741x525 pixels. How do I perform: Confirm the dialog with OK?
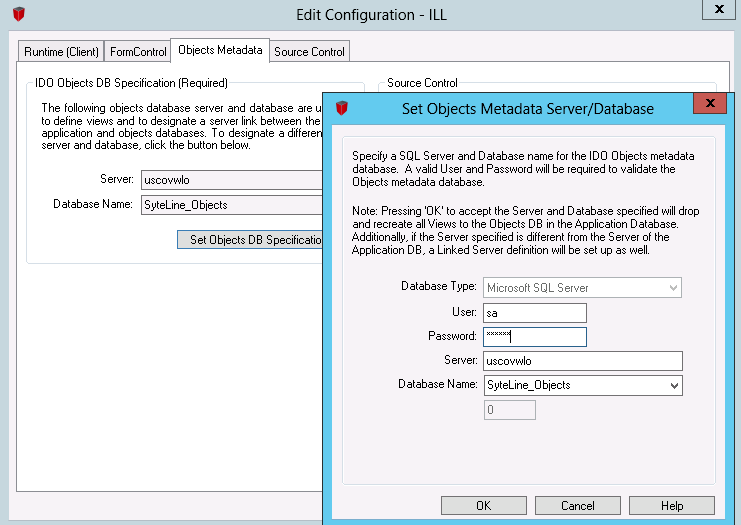point(483,506)
